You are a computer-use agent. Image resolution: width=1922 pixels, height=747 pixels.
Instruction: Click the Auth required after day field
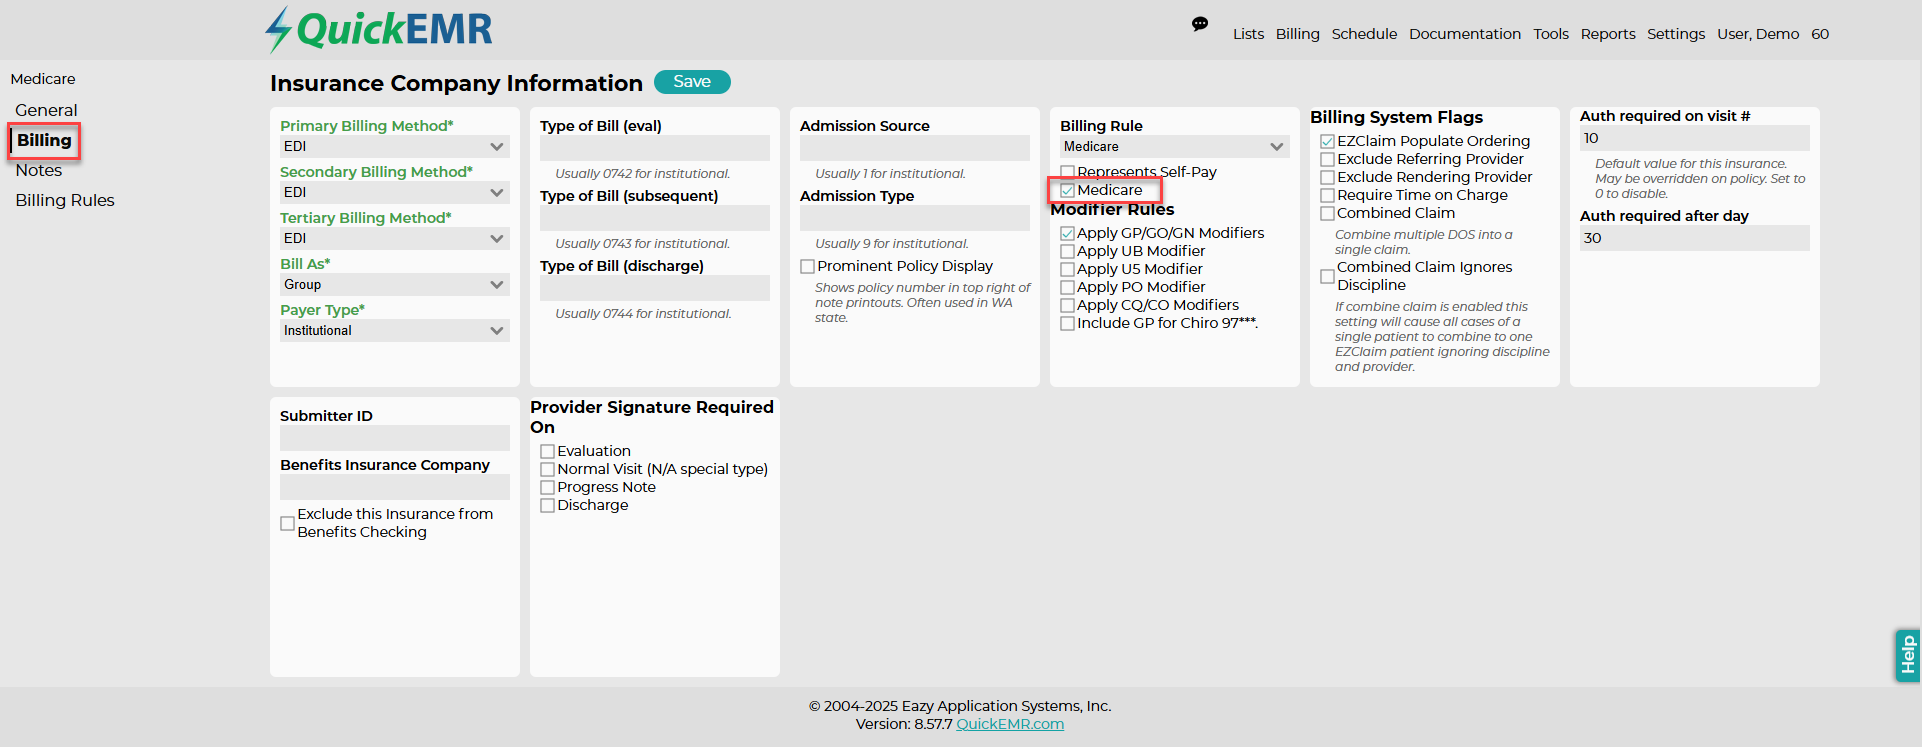pos(1695,238)
